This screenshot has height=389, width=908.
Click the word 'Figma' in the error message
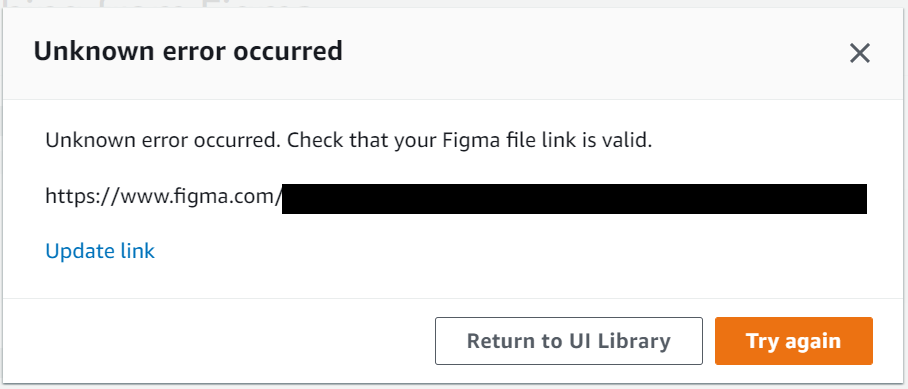pos(460,142)
